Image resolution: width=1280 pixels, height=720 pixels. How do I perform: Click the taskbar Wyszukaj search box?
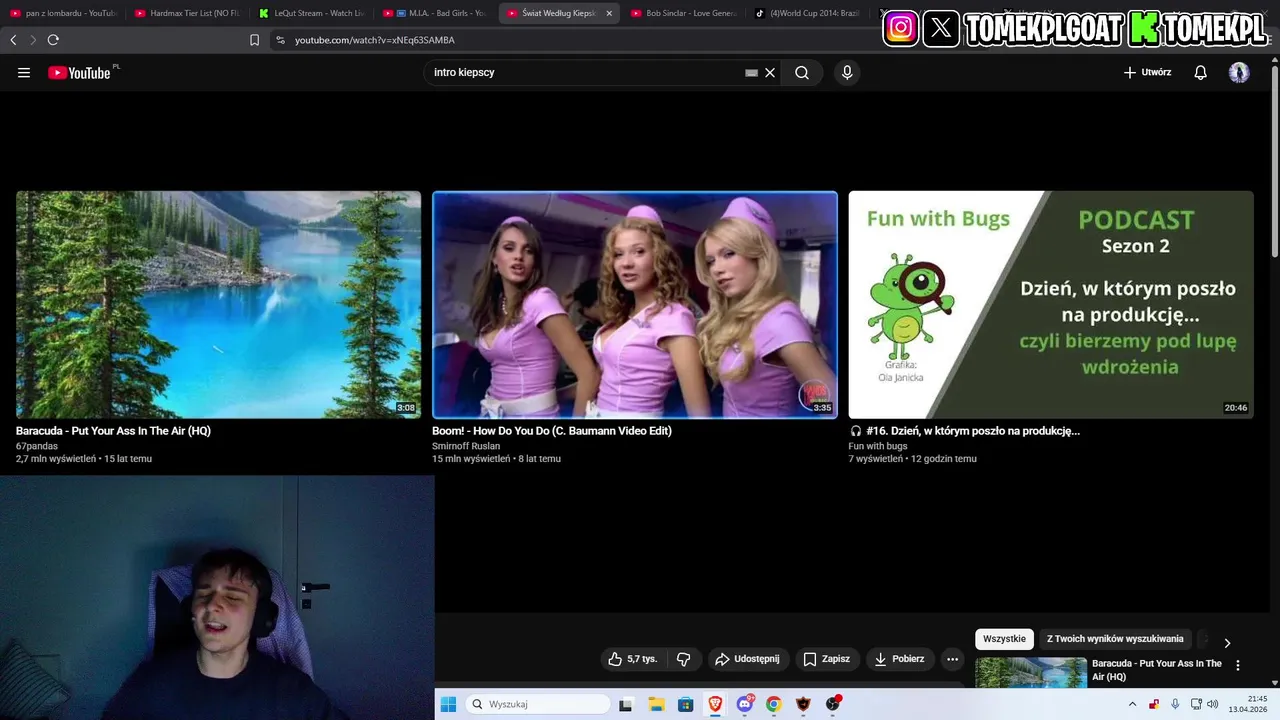539,704
